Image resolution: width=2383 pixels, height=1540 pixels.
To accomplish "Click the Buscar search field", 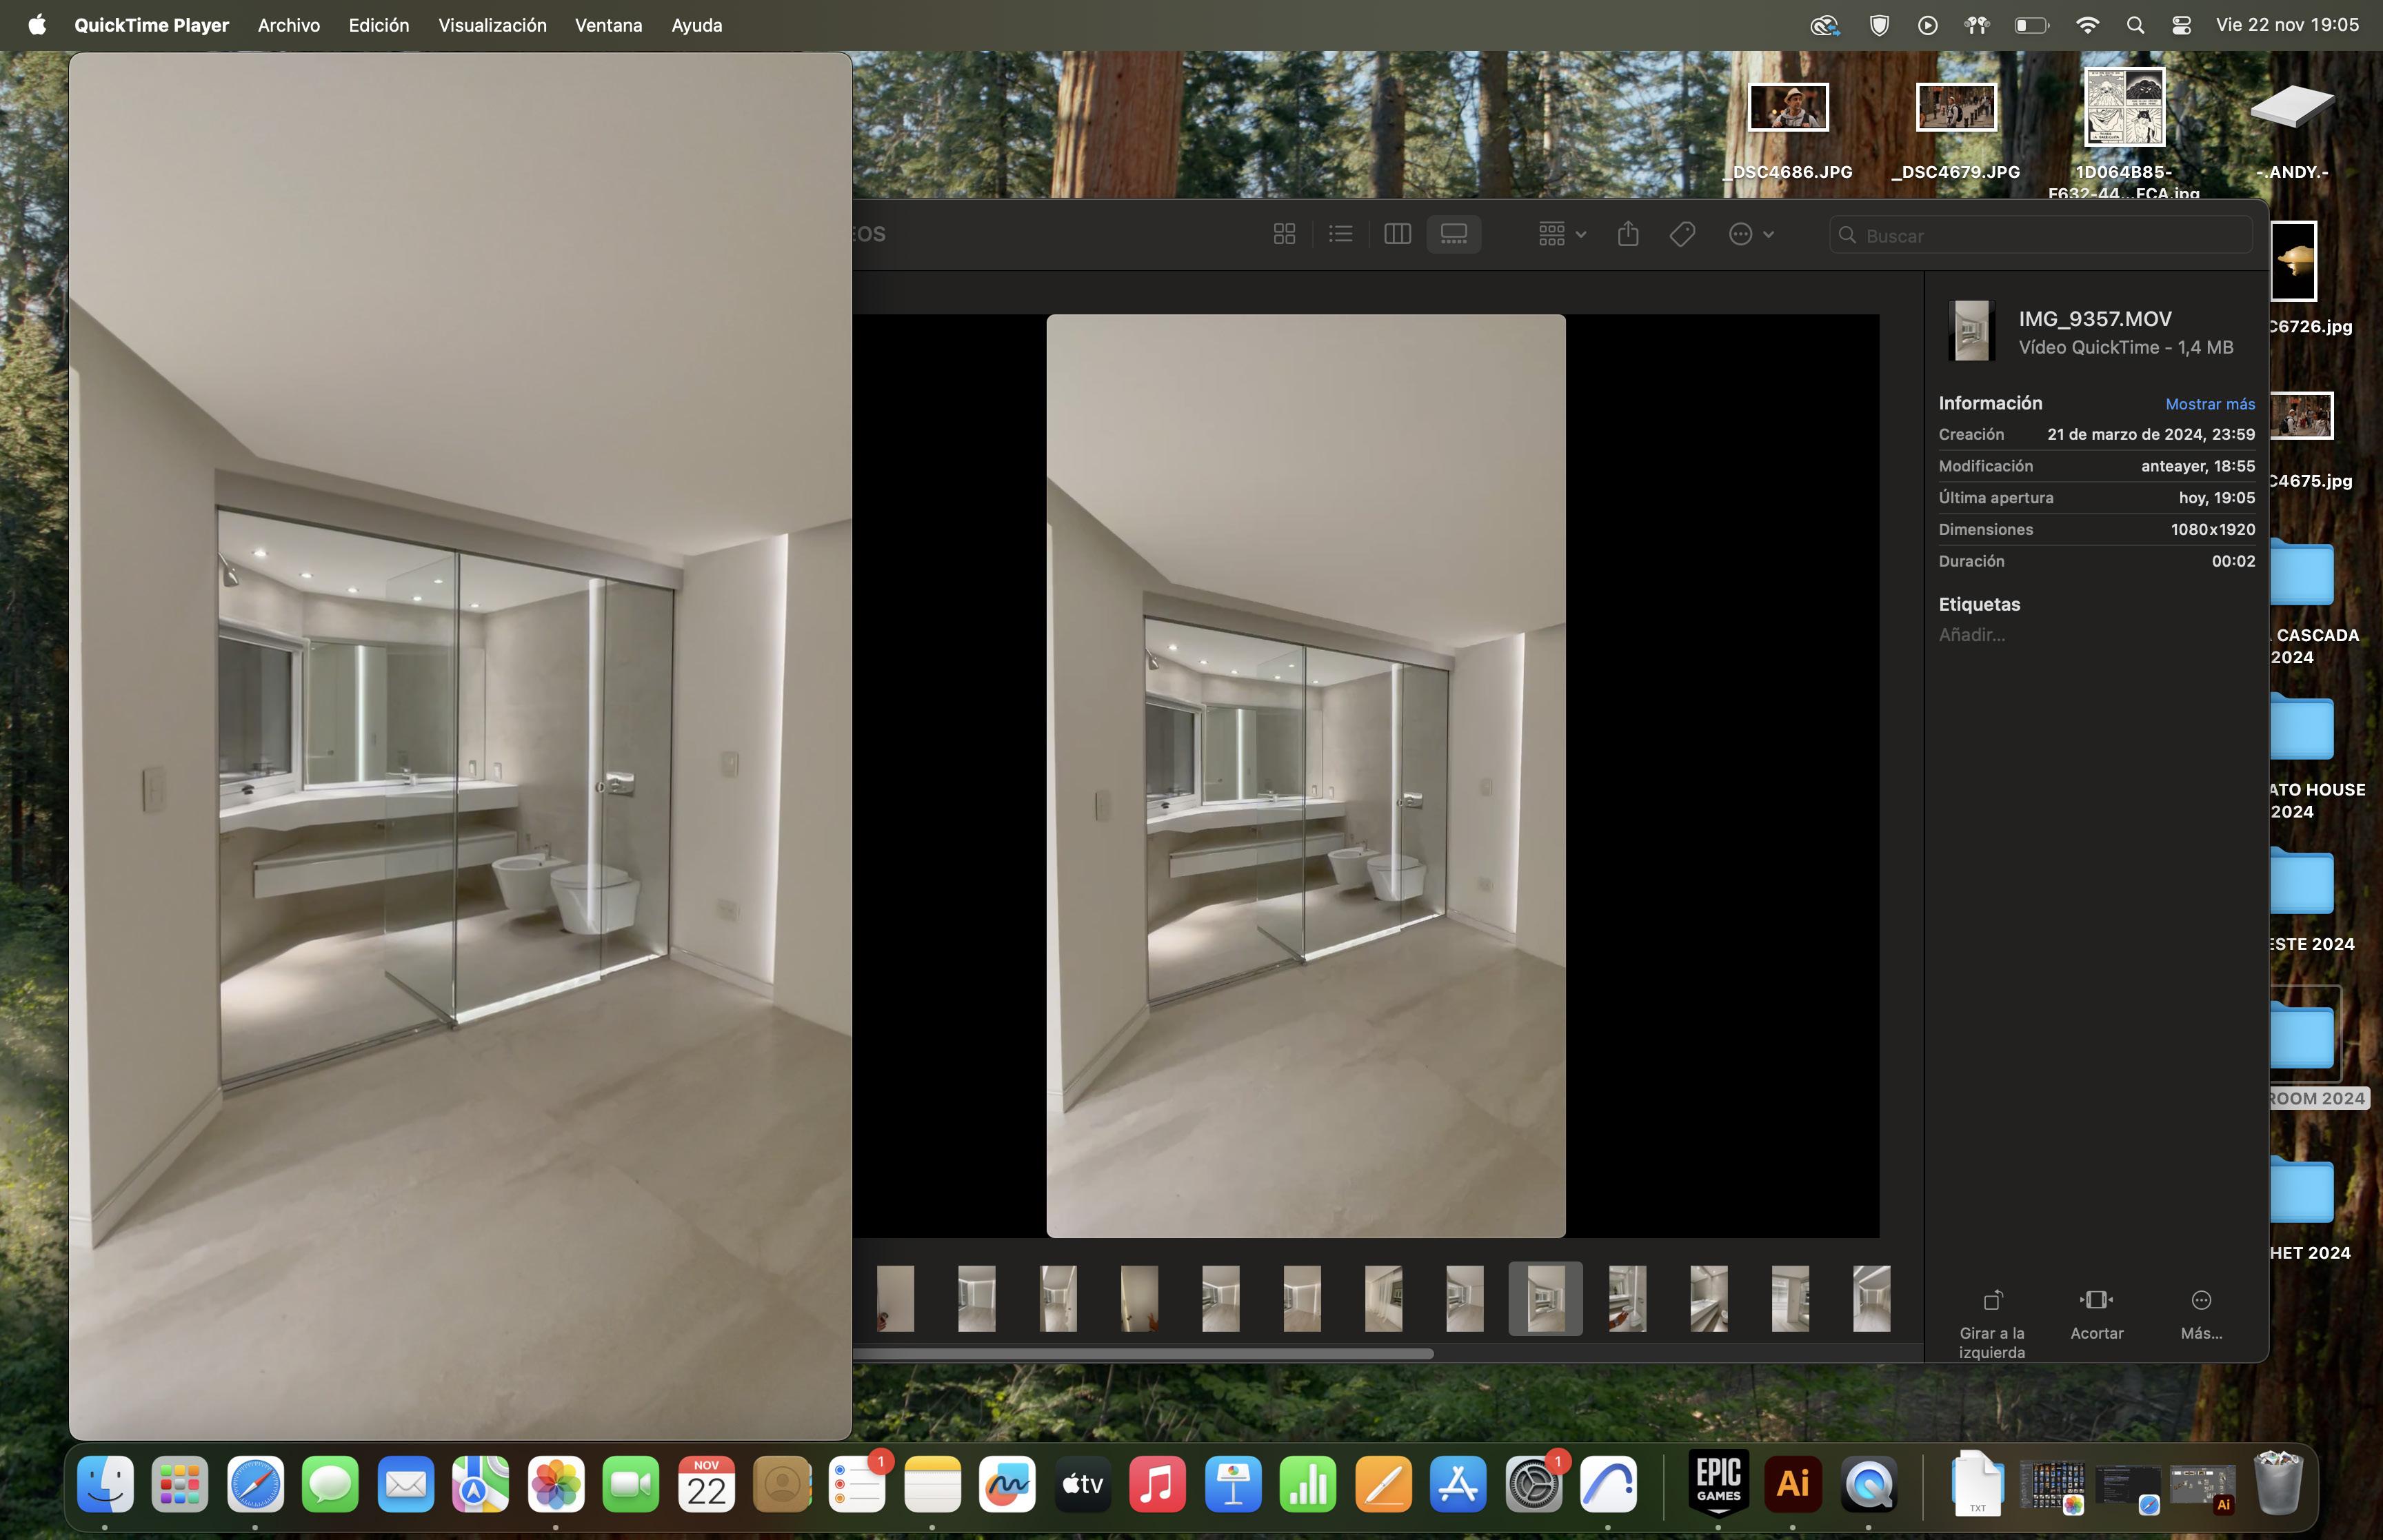I will (x=2050, y=236).
